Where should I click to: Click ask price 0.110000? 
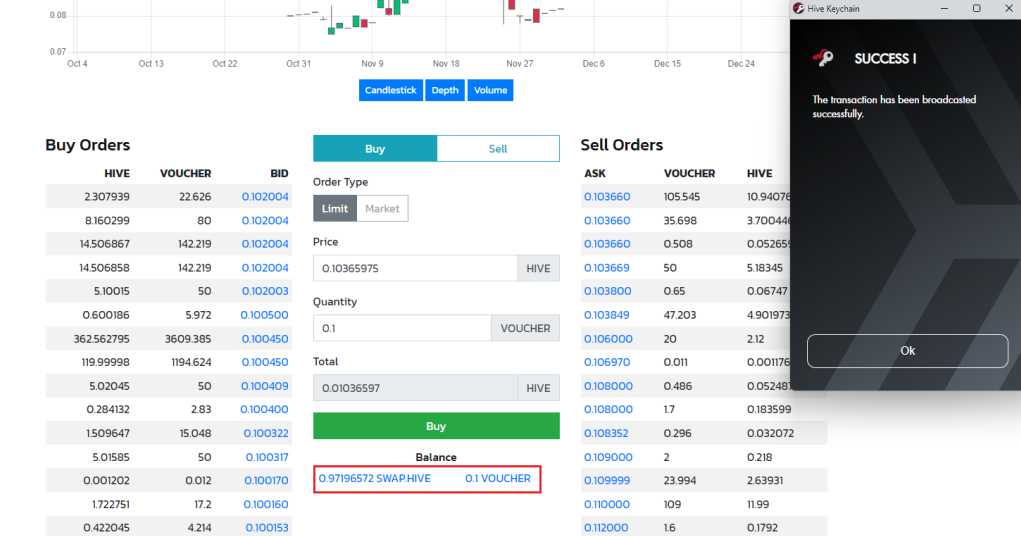(607, 504)
